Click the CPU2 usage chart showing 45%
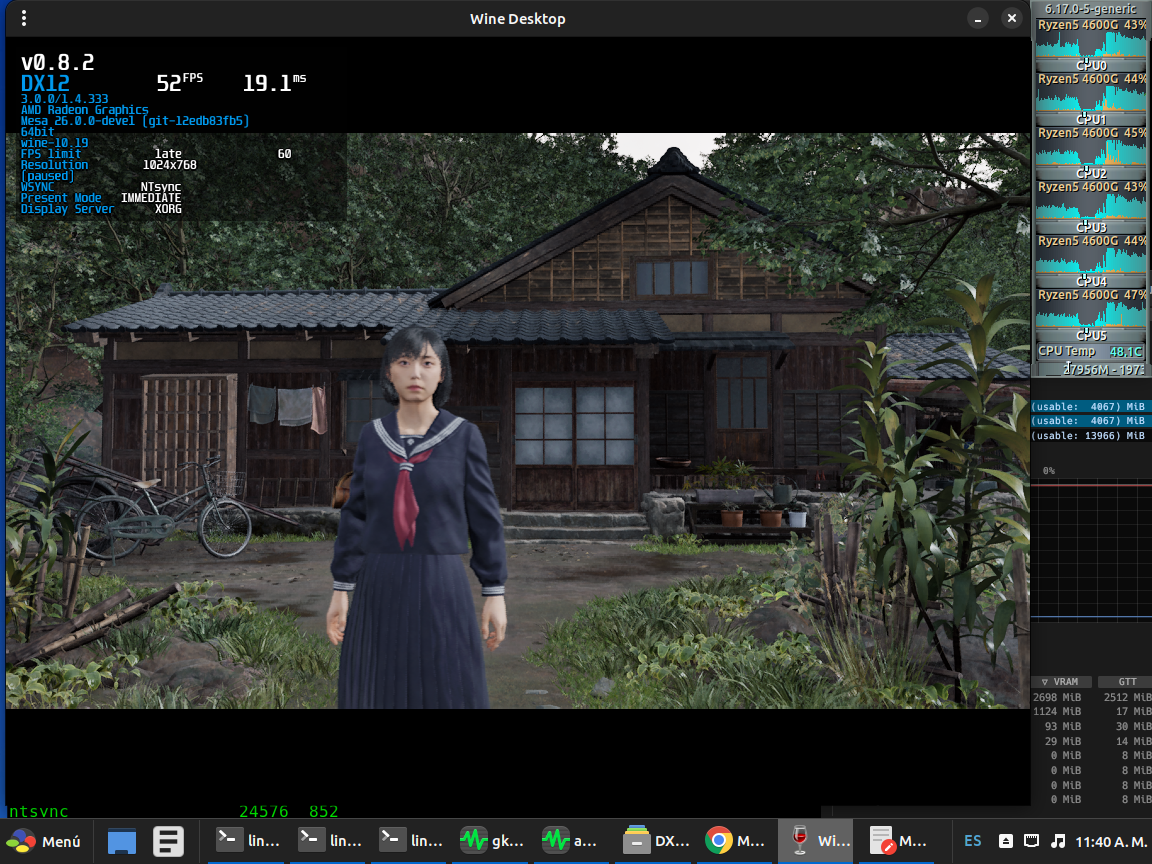 (1091, 146)
